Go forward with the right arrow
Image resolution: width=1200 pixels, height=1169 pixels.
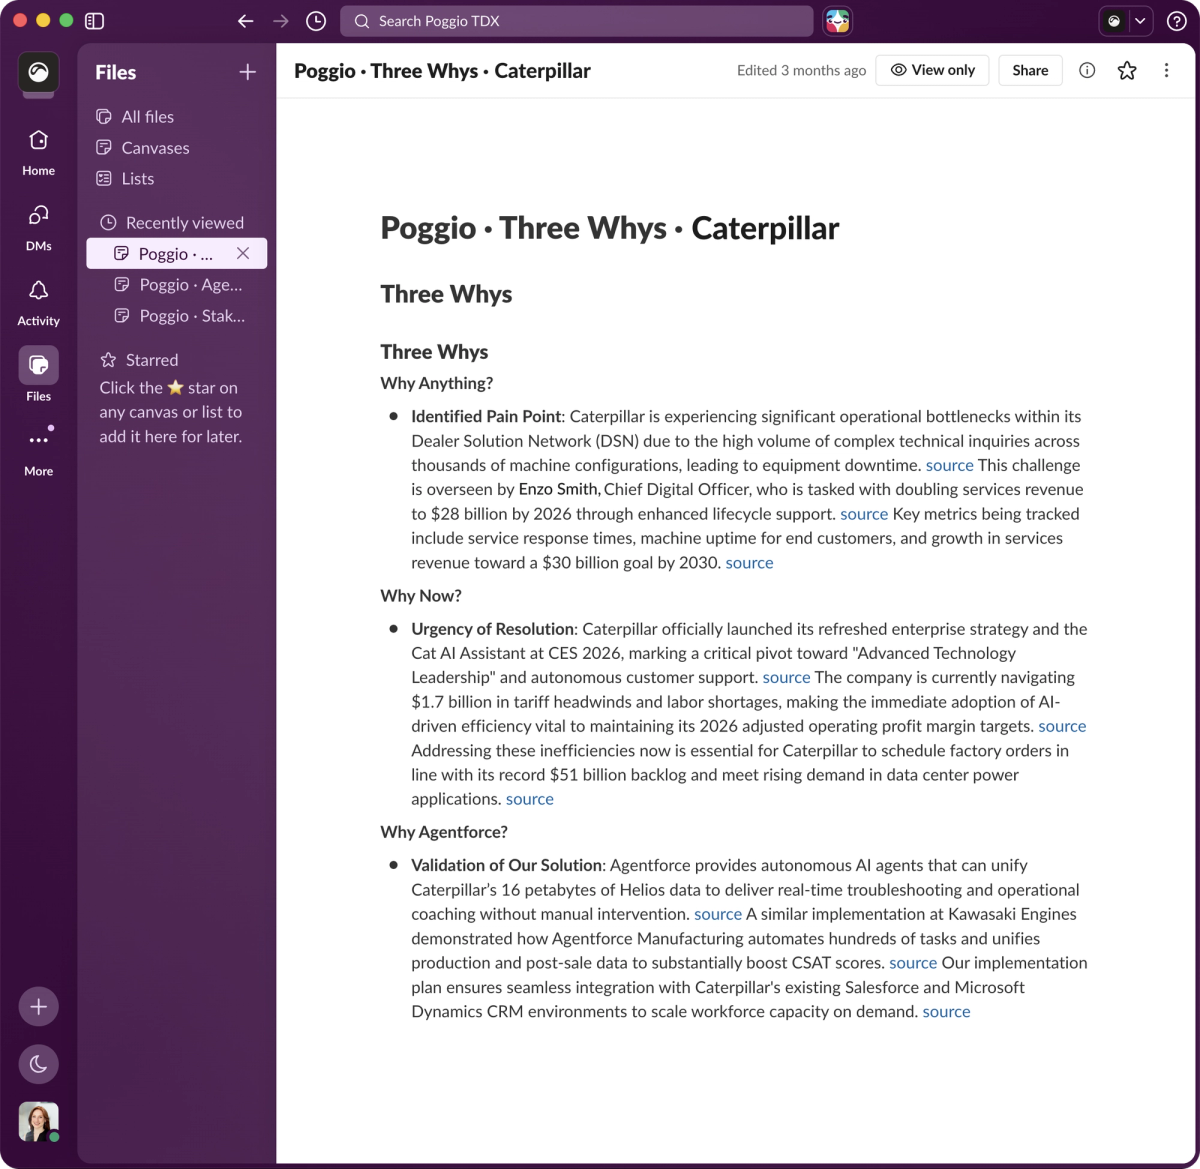[x=281, y=21]
